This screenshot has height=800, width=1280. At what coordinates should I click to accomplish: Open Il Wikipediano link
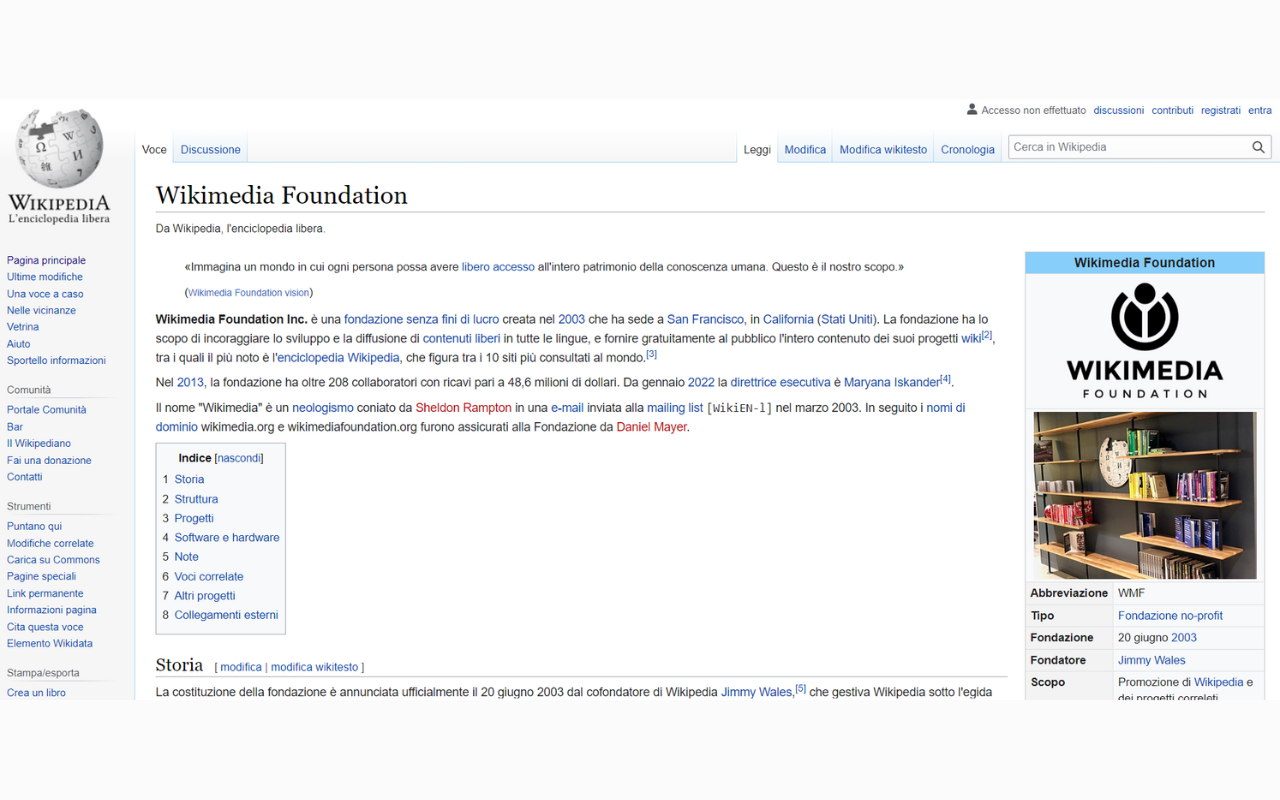tap(39, 443)
